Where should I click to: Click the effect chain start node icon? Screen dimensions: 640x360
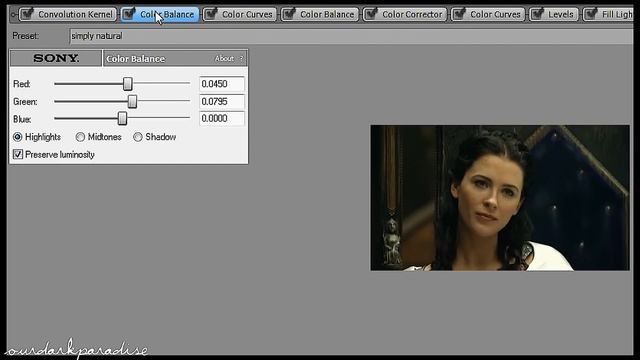coord(13,15)
